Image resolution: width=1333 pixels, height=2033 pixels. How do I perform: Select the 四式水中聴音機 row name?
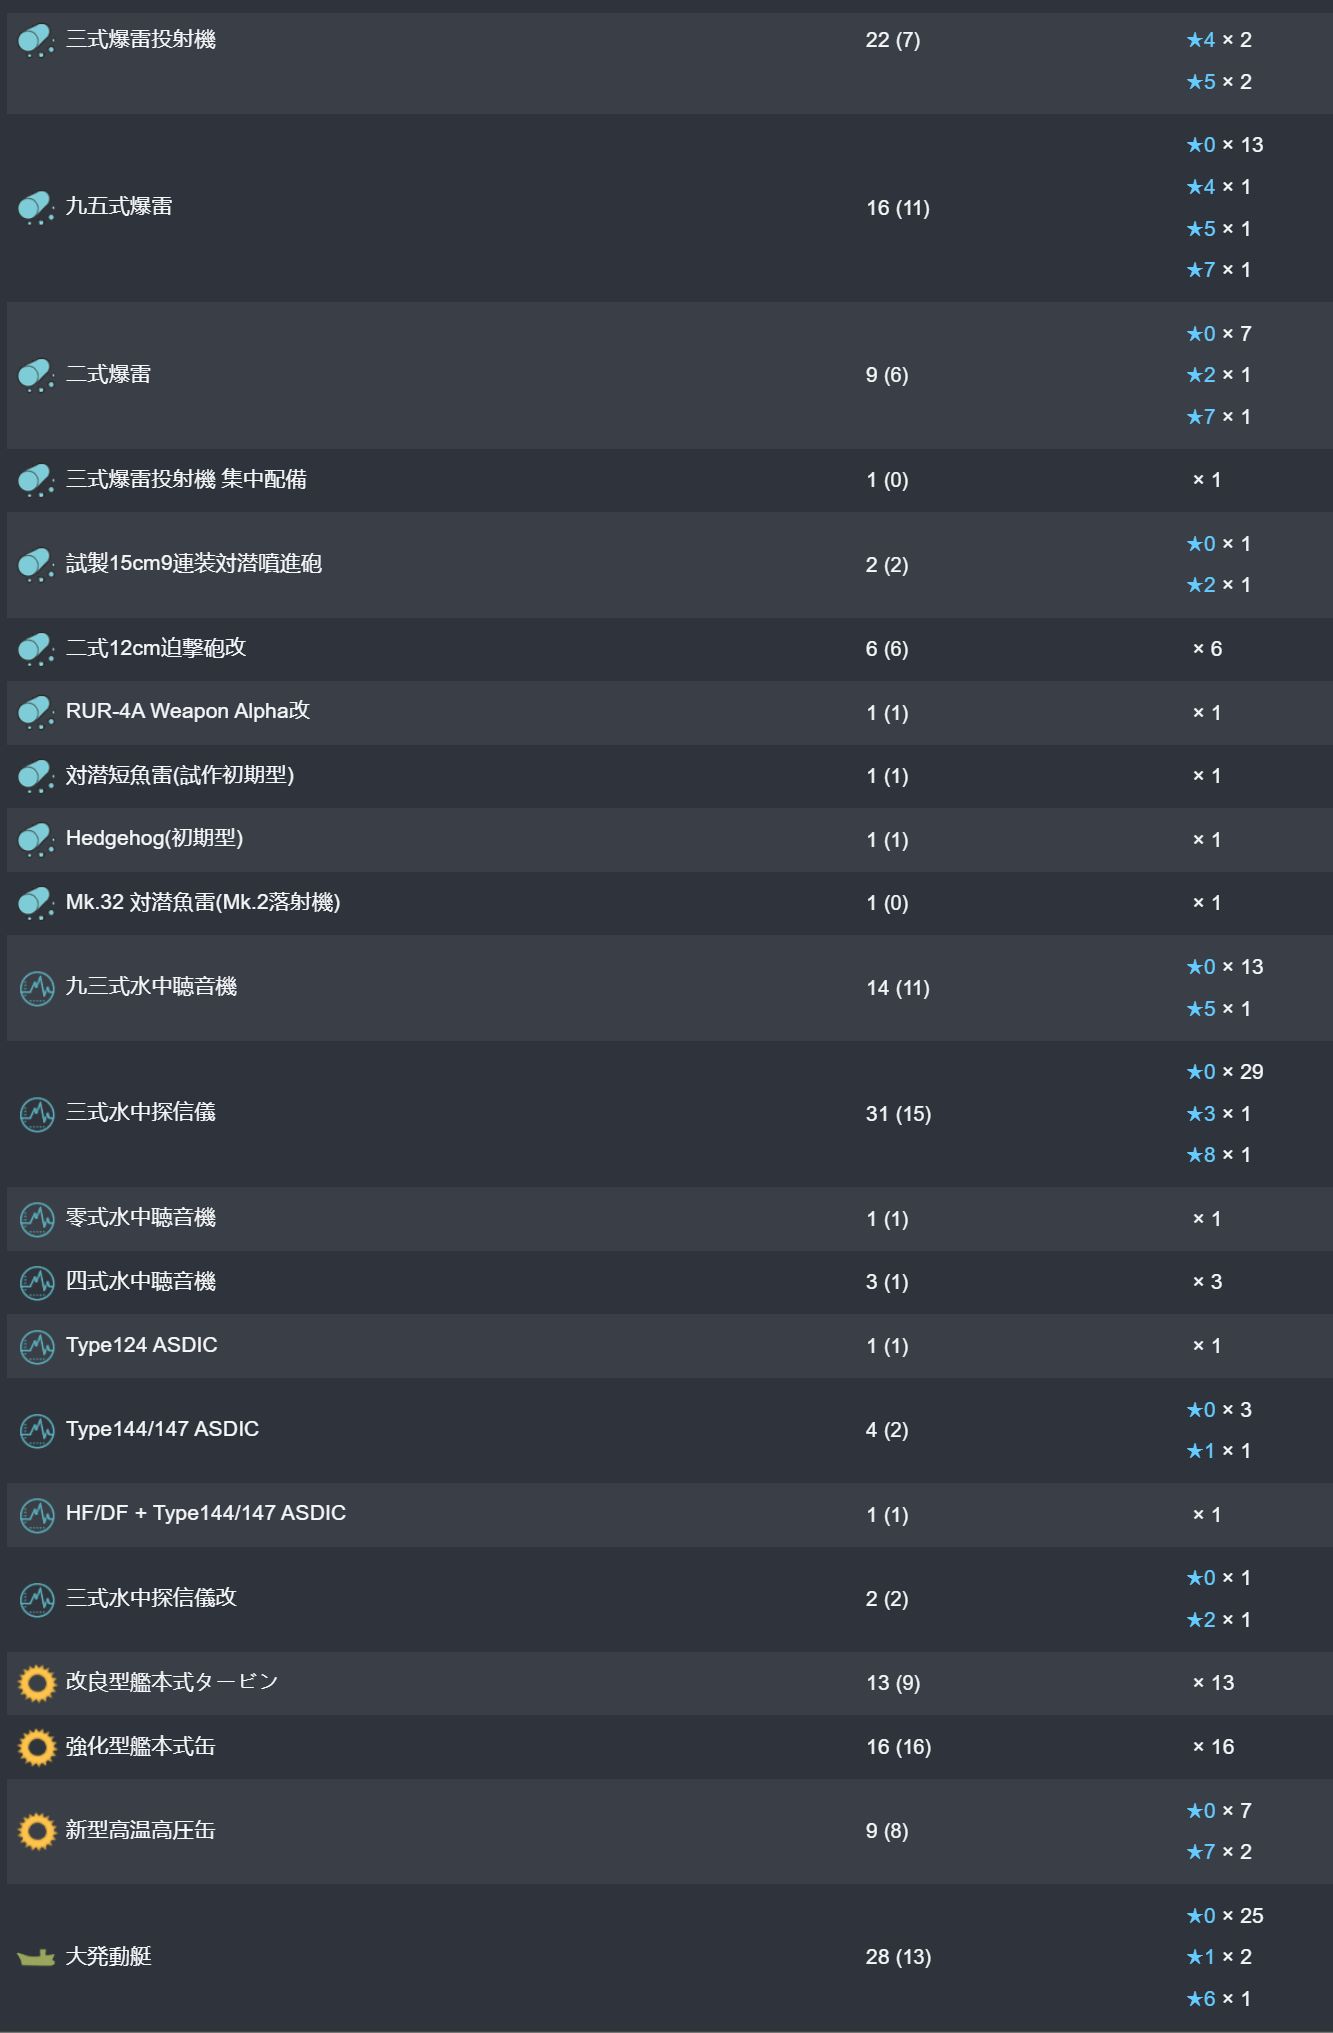tap(141, 1281)
